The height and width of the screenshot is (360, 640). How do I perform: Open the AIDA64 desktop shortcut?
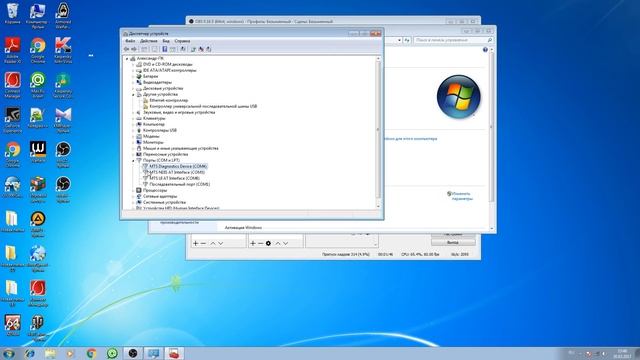point(12,325)
